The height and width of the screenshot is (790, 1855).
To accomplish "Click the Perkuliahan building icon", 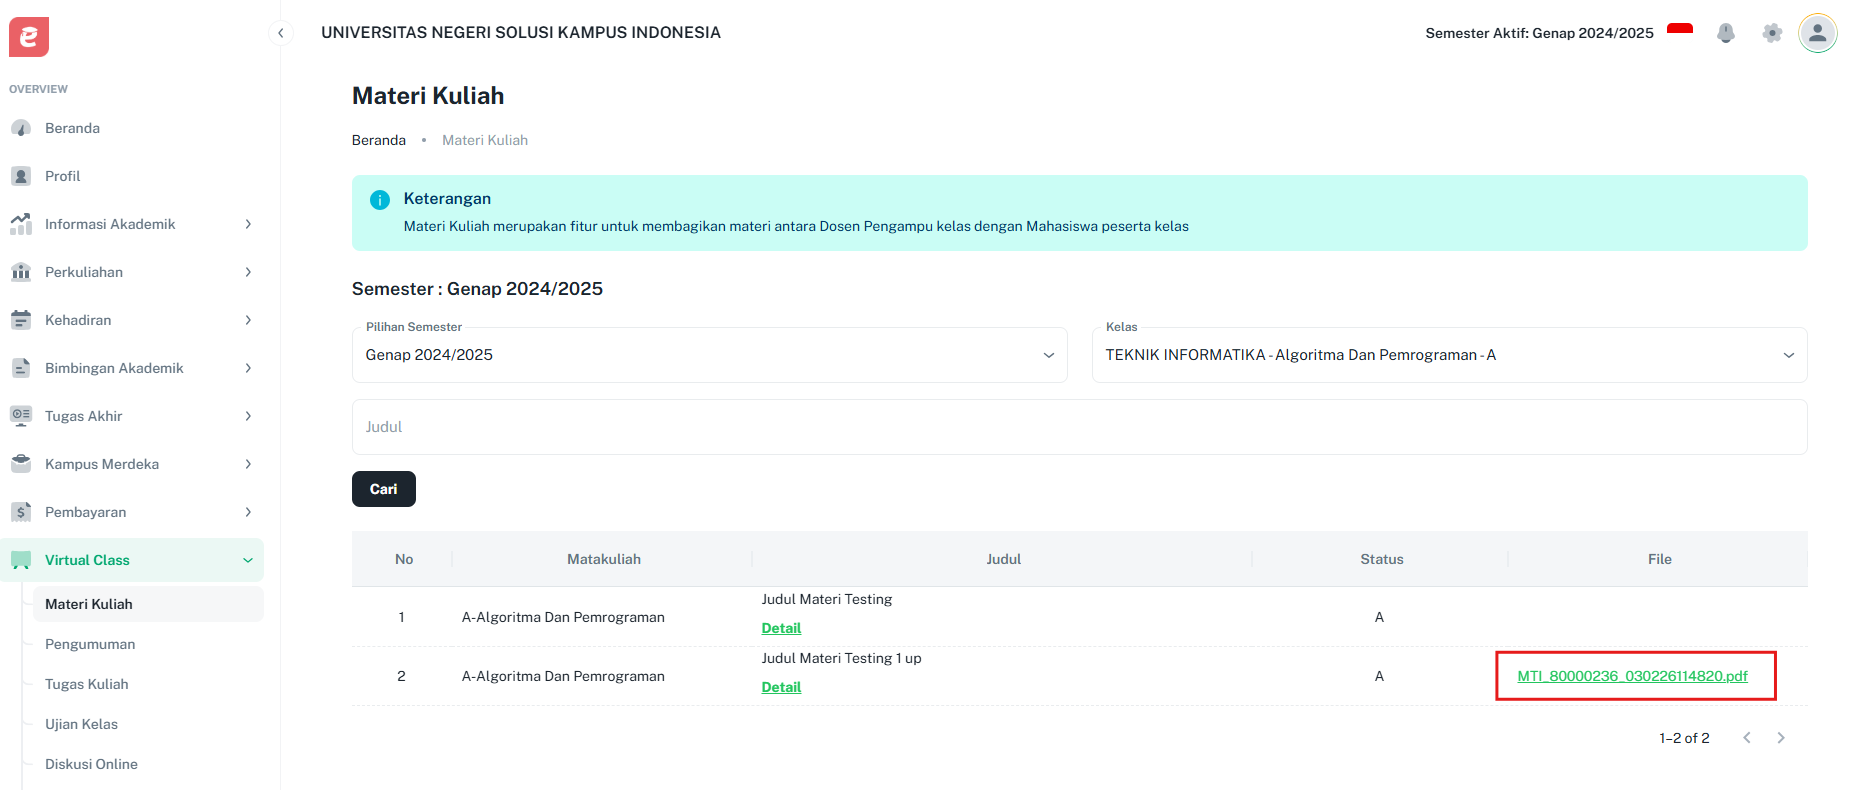I will coord(21,272).
